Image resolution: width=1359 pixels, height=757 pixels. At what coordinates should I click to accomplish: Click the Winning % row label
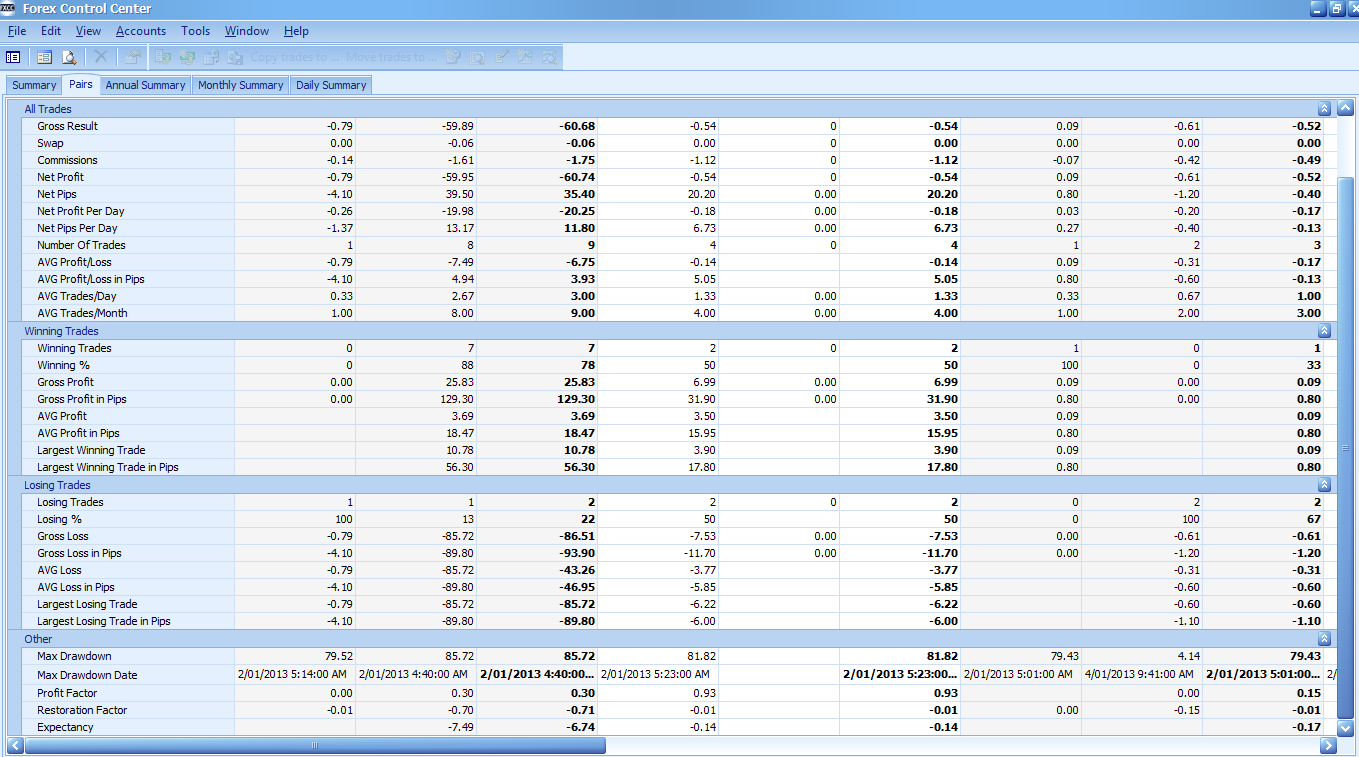(61, 365)
